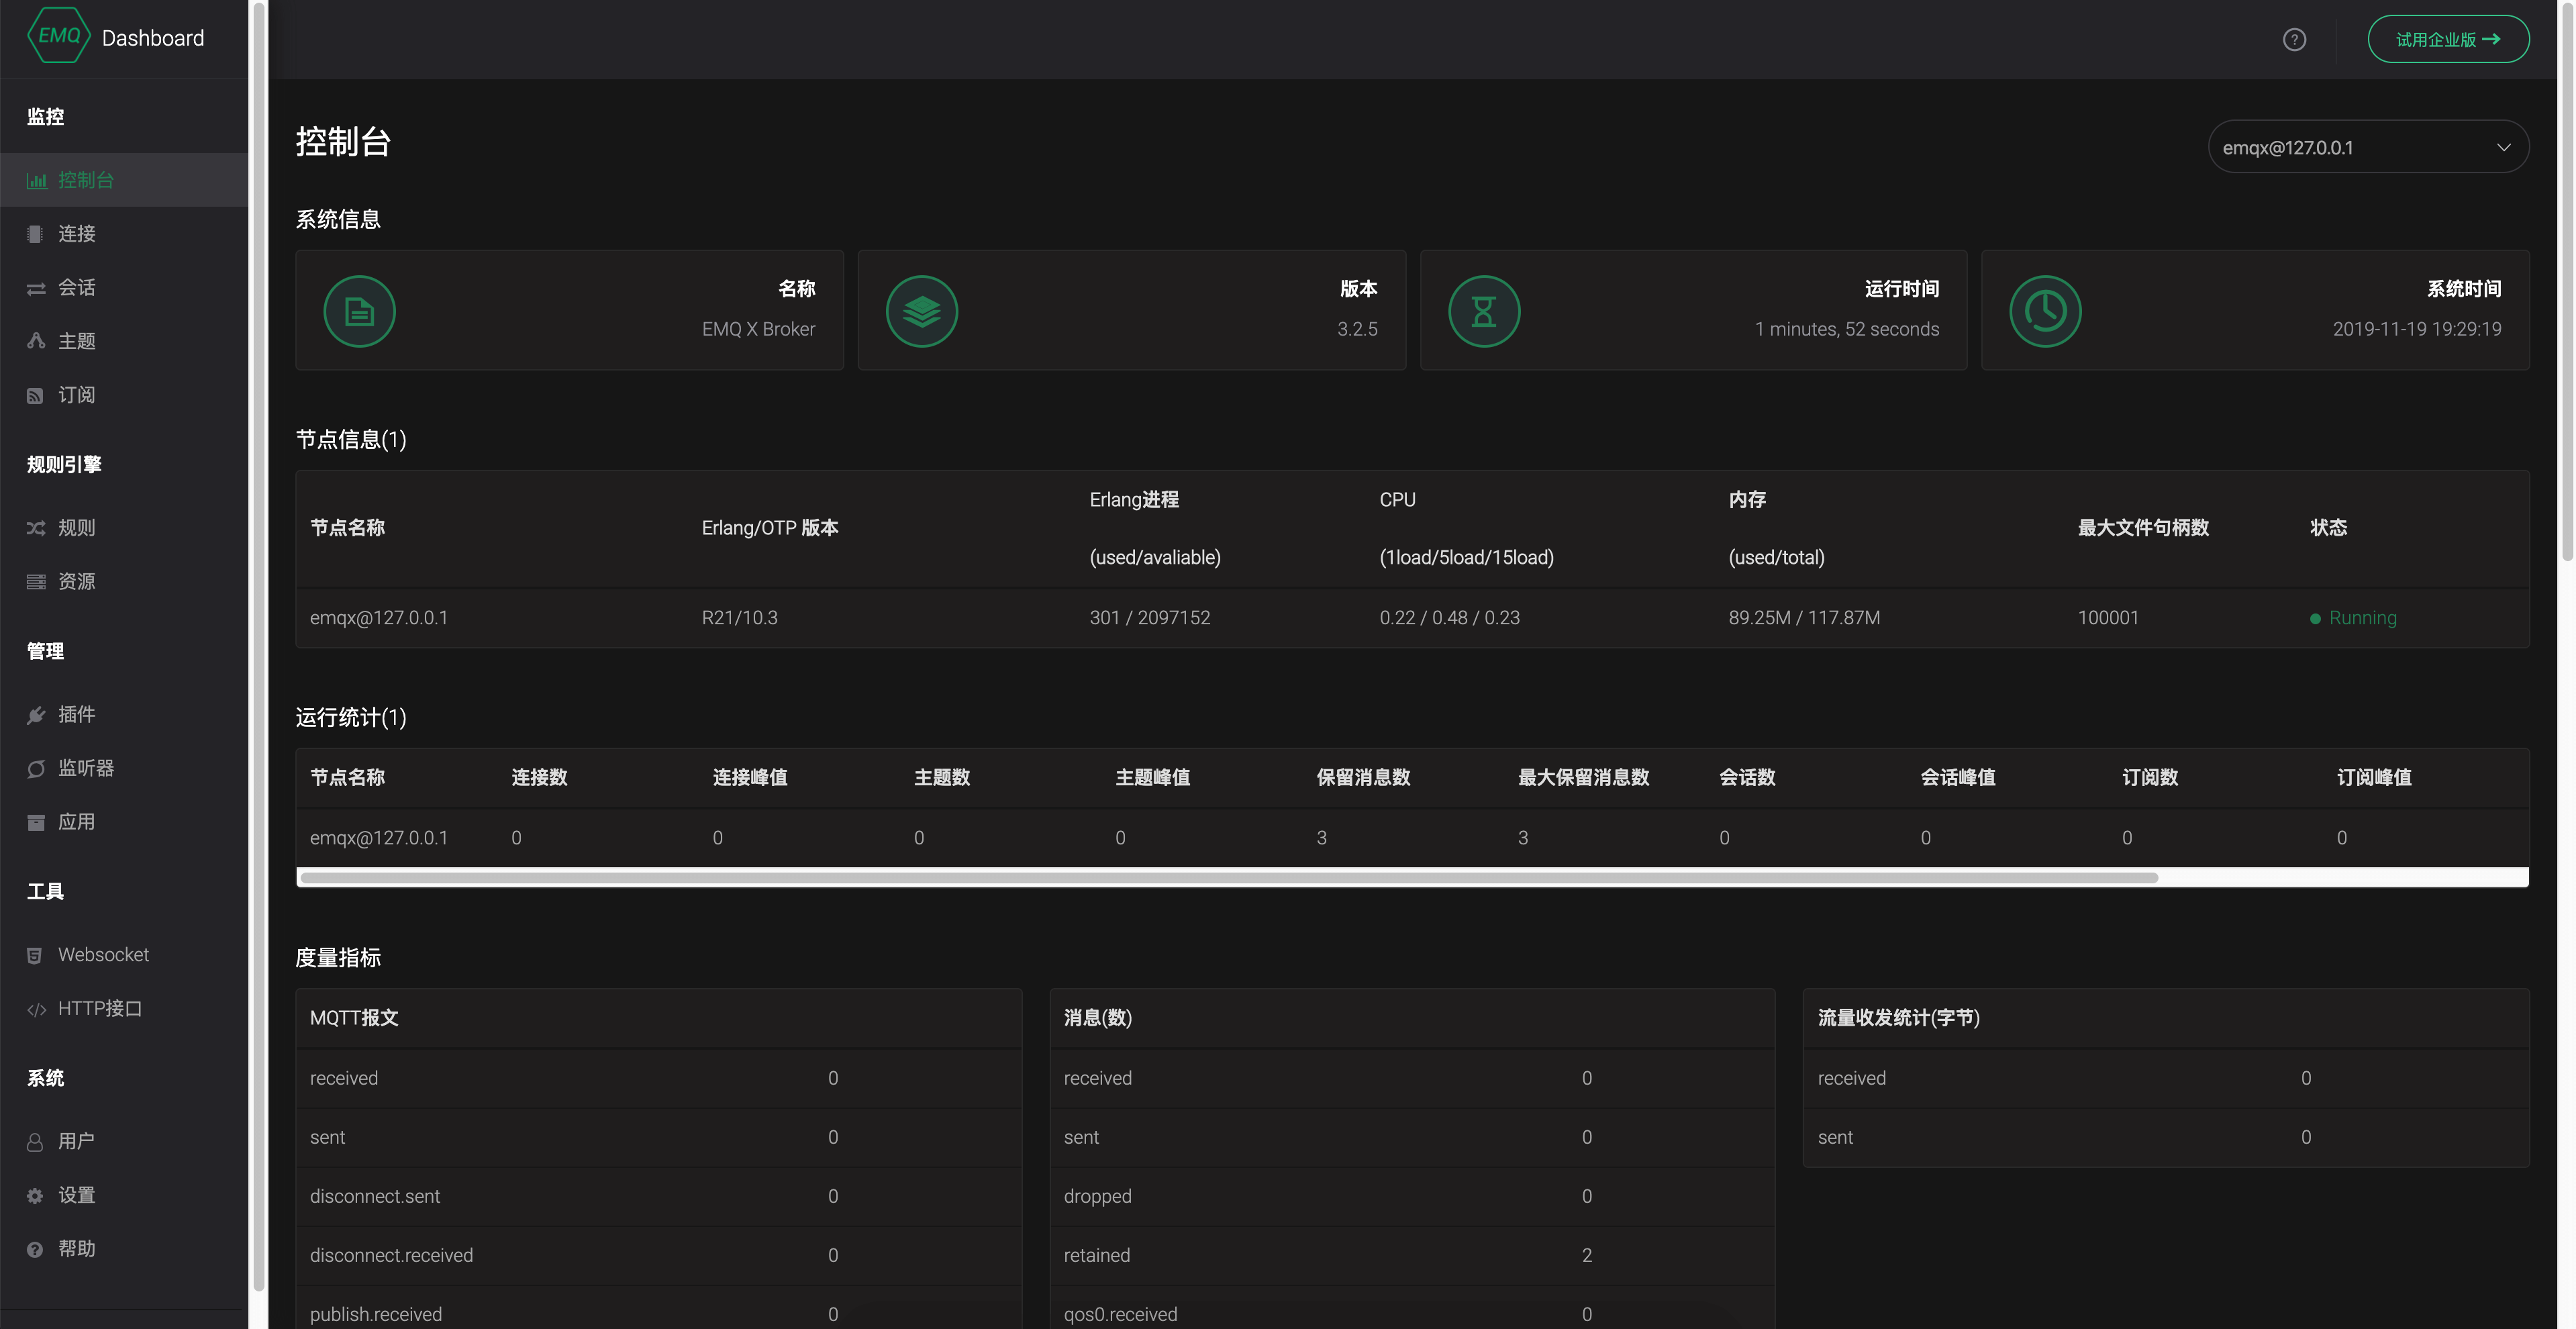Click the console bar-chart icon in sidebar
2576x1329 pixels.
pos(36,180)
